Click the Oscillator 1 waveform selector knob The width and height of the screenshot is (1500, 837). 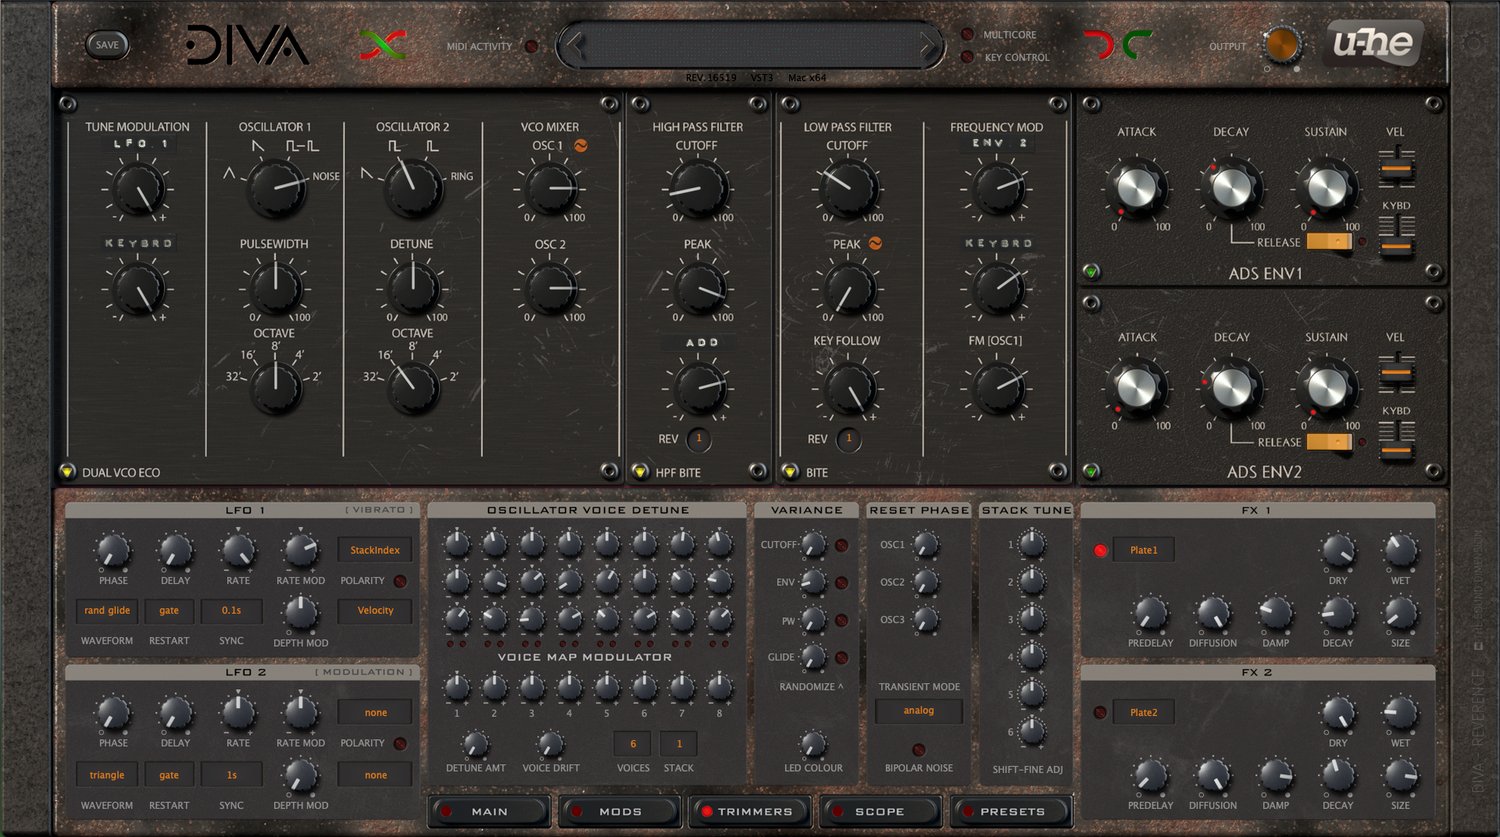click(276, 188)
